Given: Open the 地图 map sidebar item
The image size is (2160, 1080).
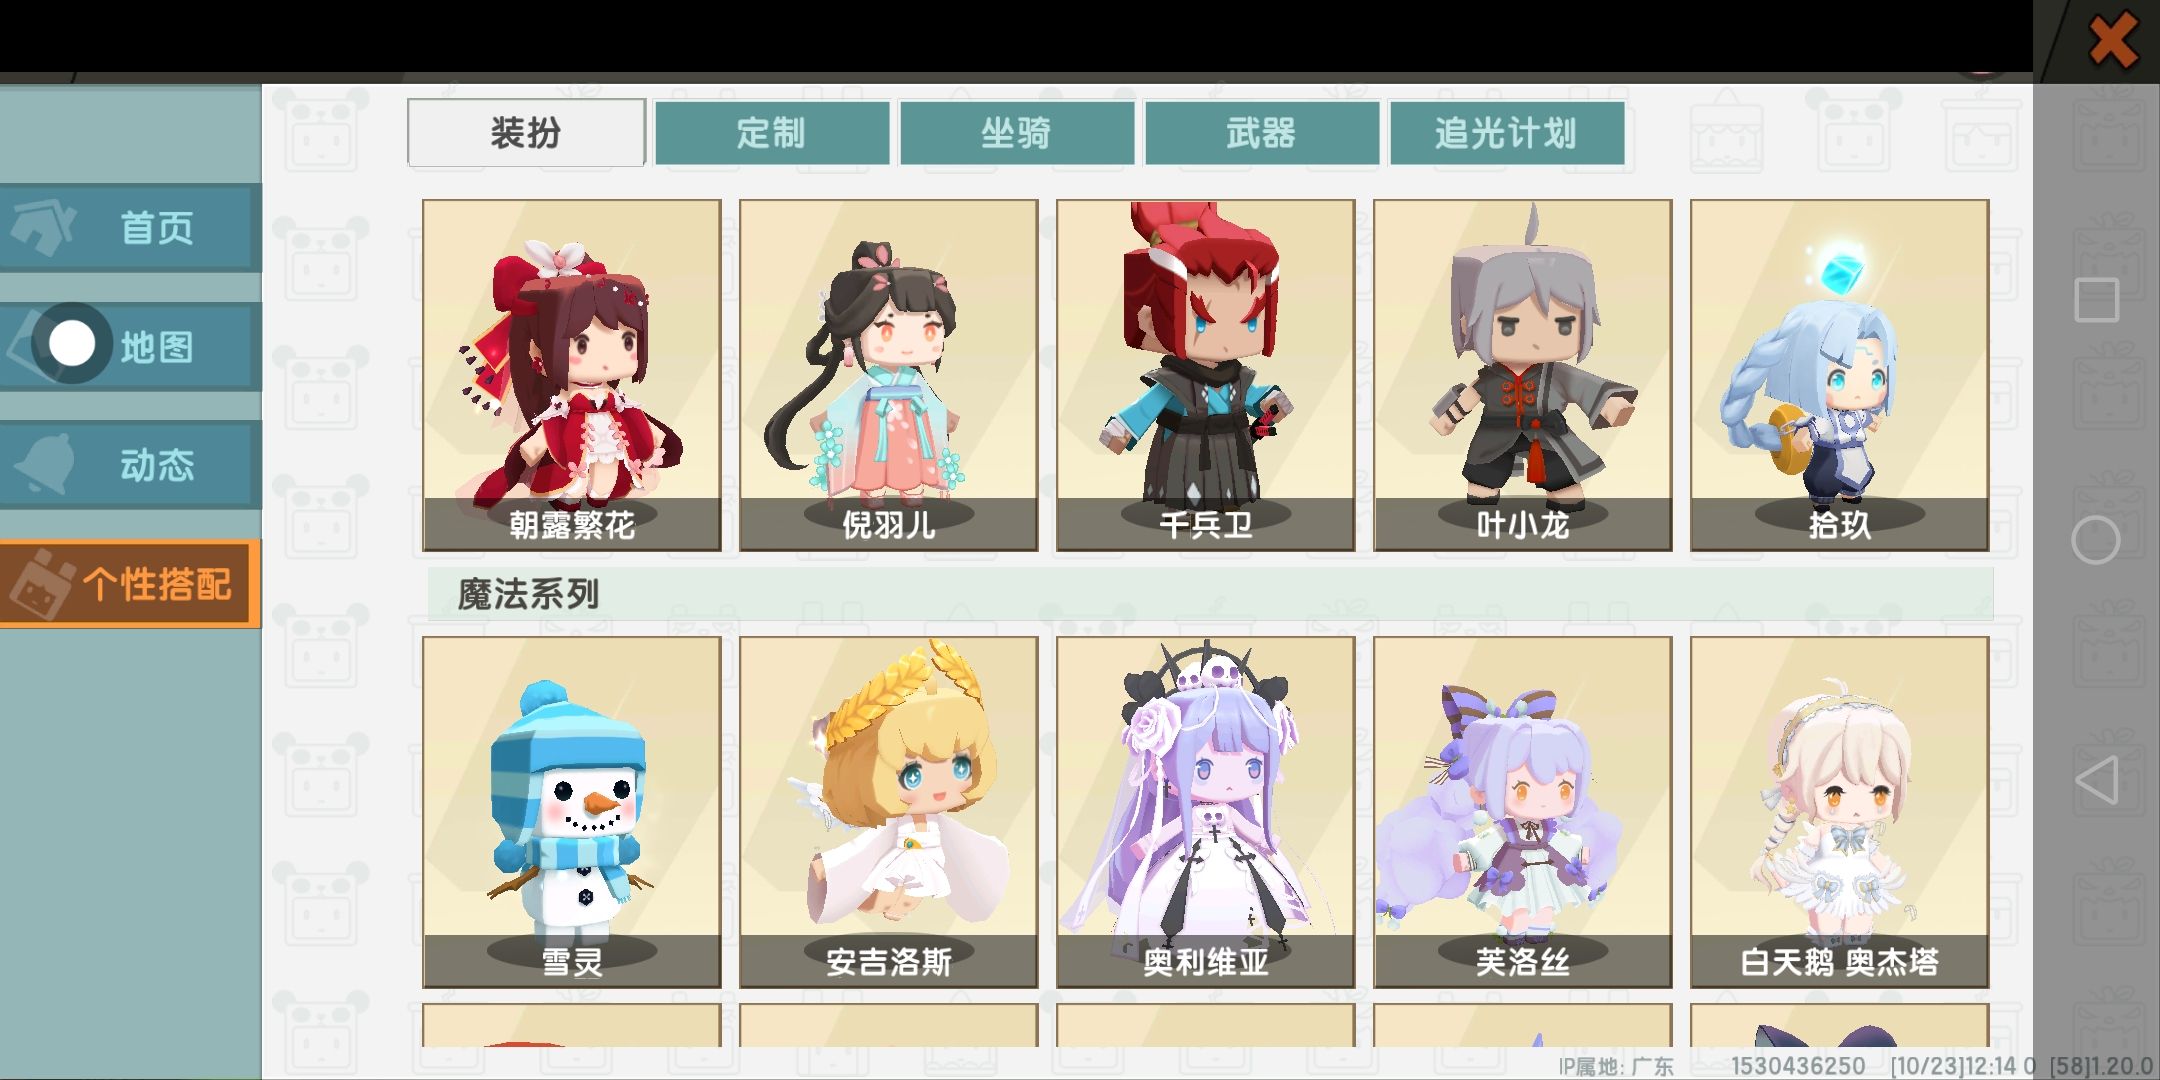Looking at the screenshot, I should (x=130, y=346).
